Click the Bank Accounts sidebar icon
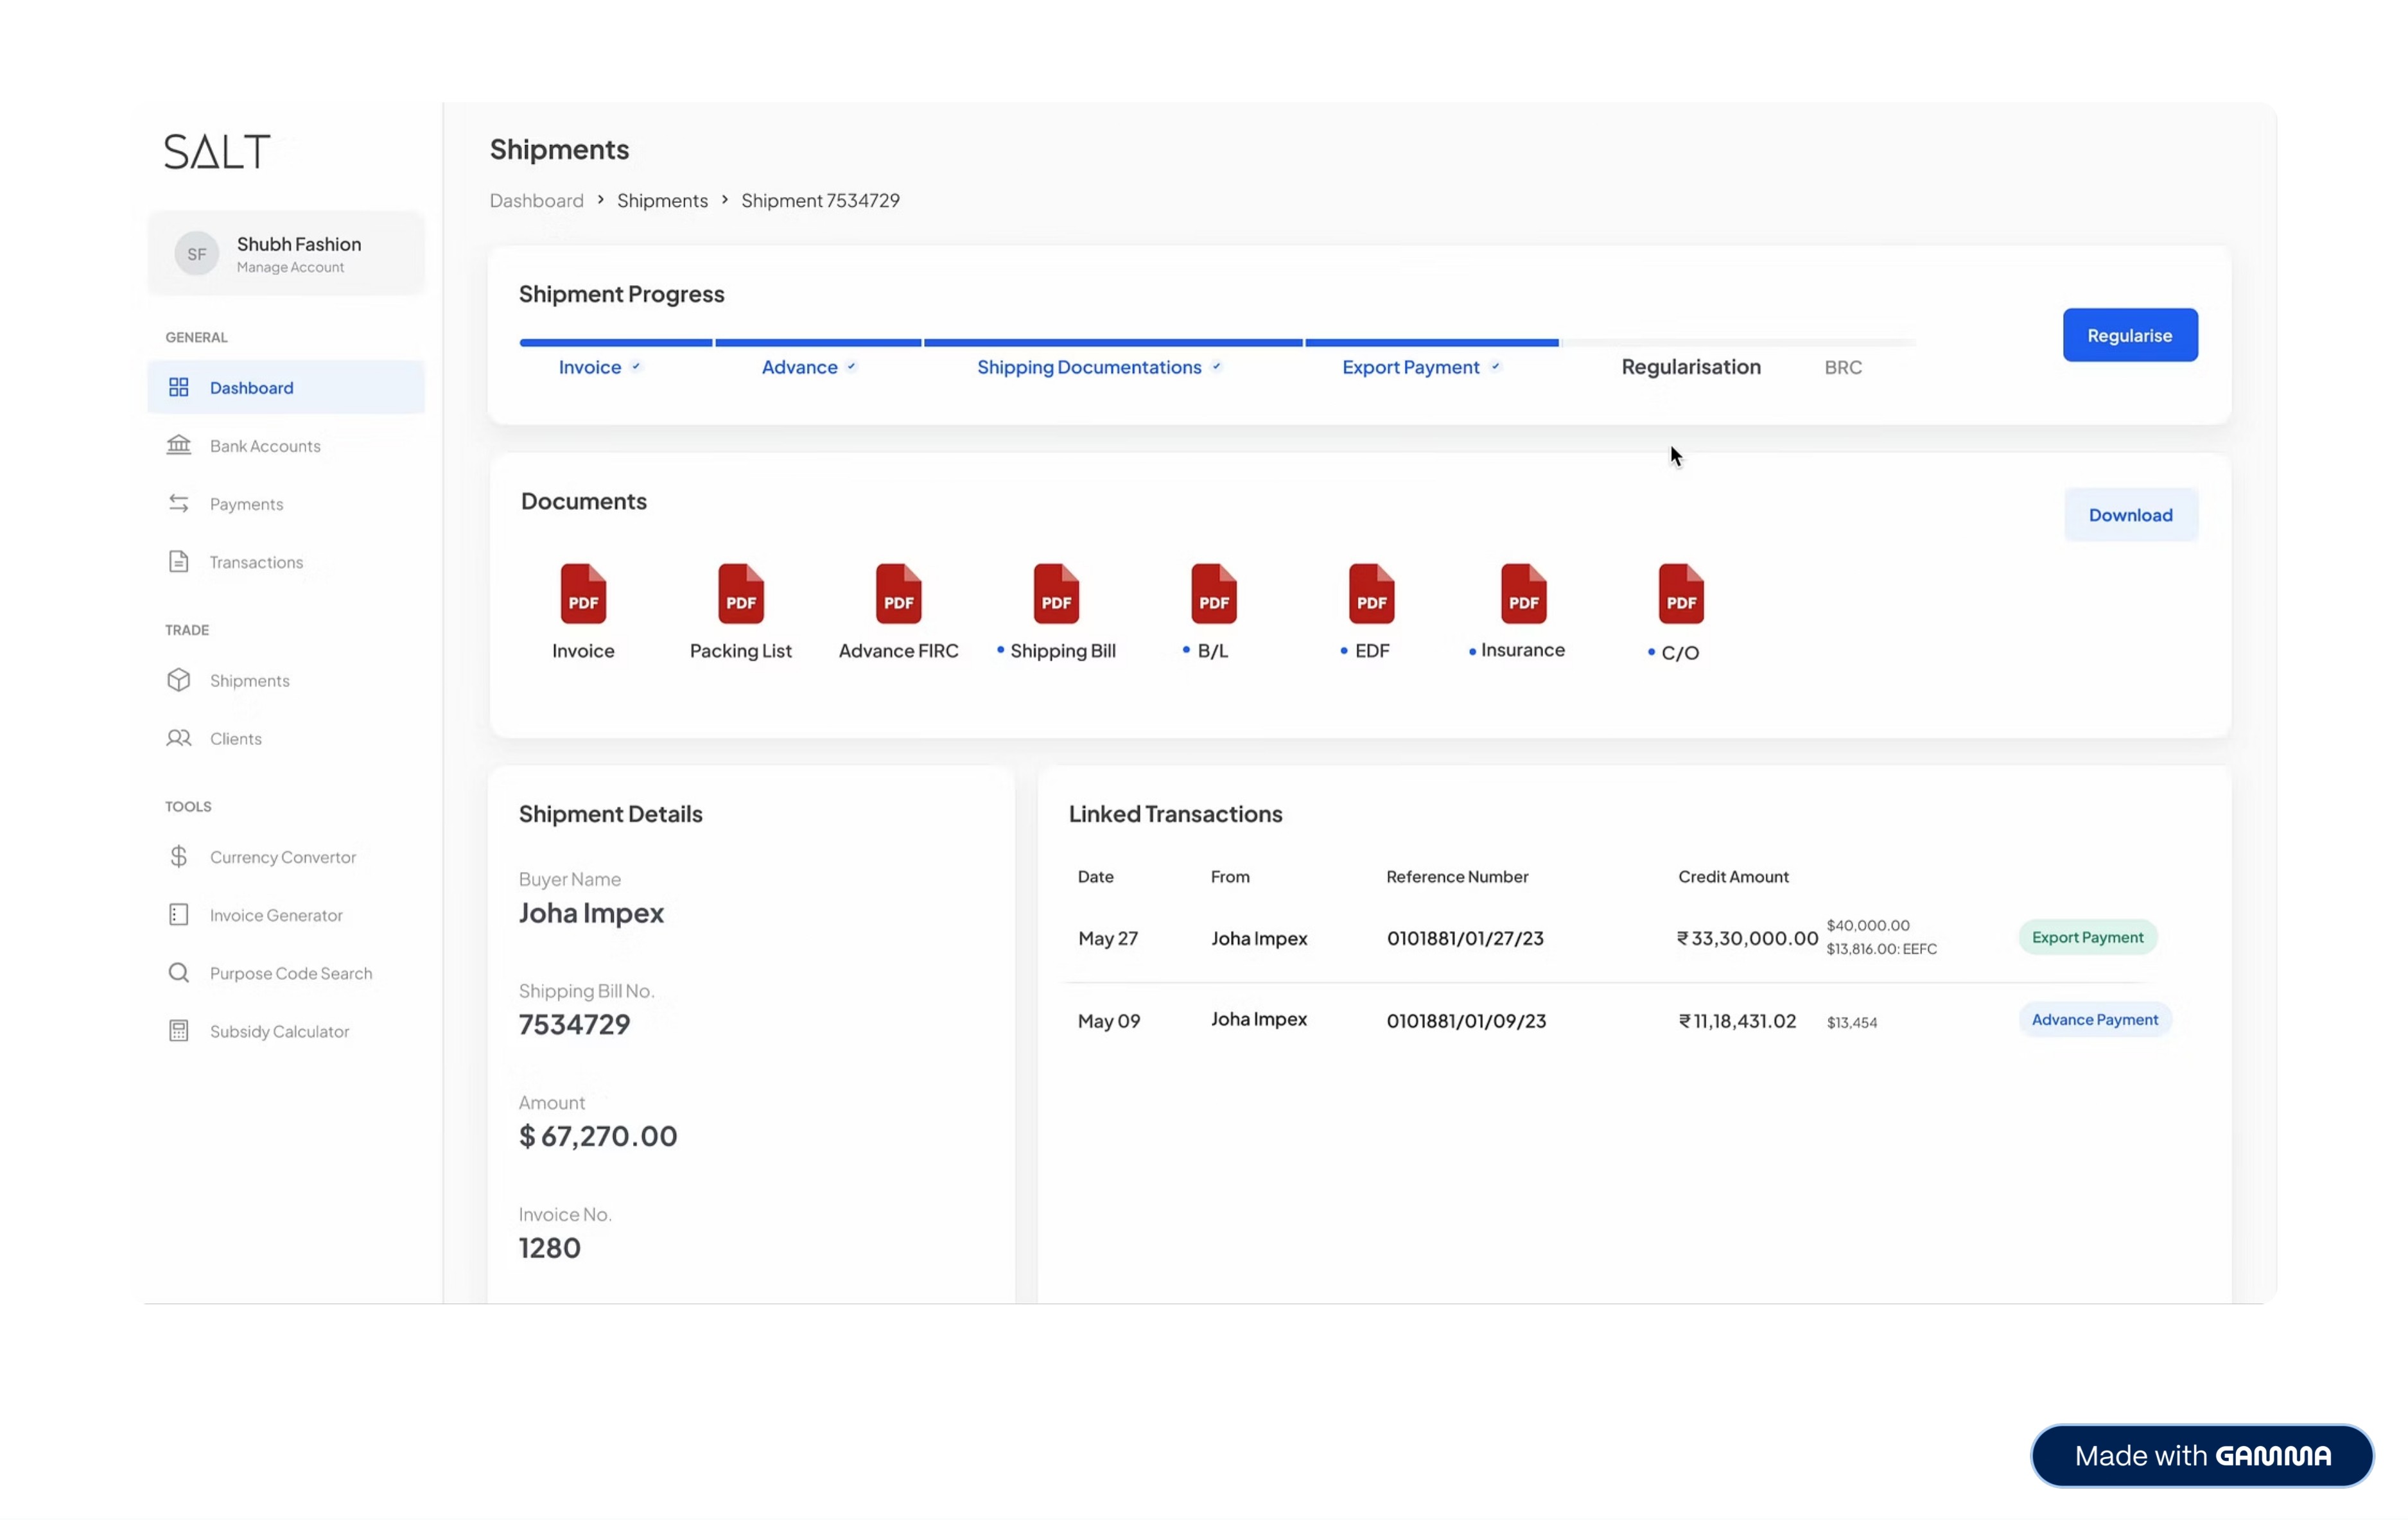Image resolution: width=2408 pixels, height=1520 pixels. click(179, 445)
